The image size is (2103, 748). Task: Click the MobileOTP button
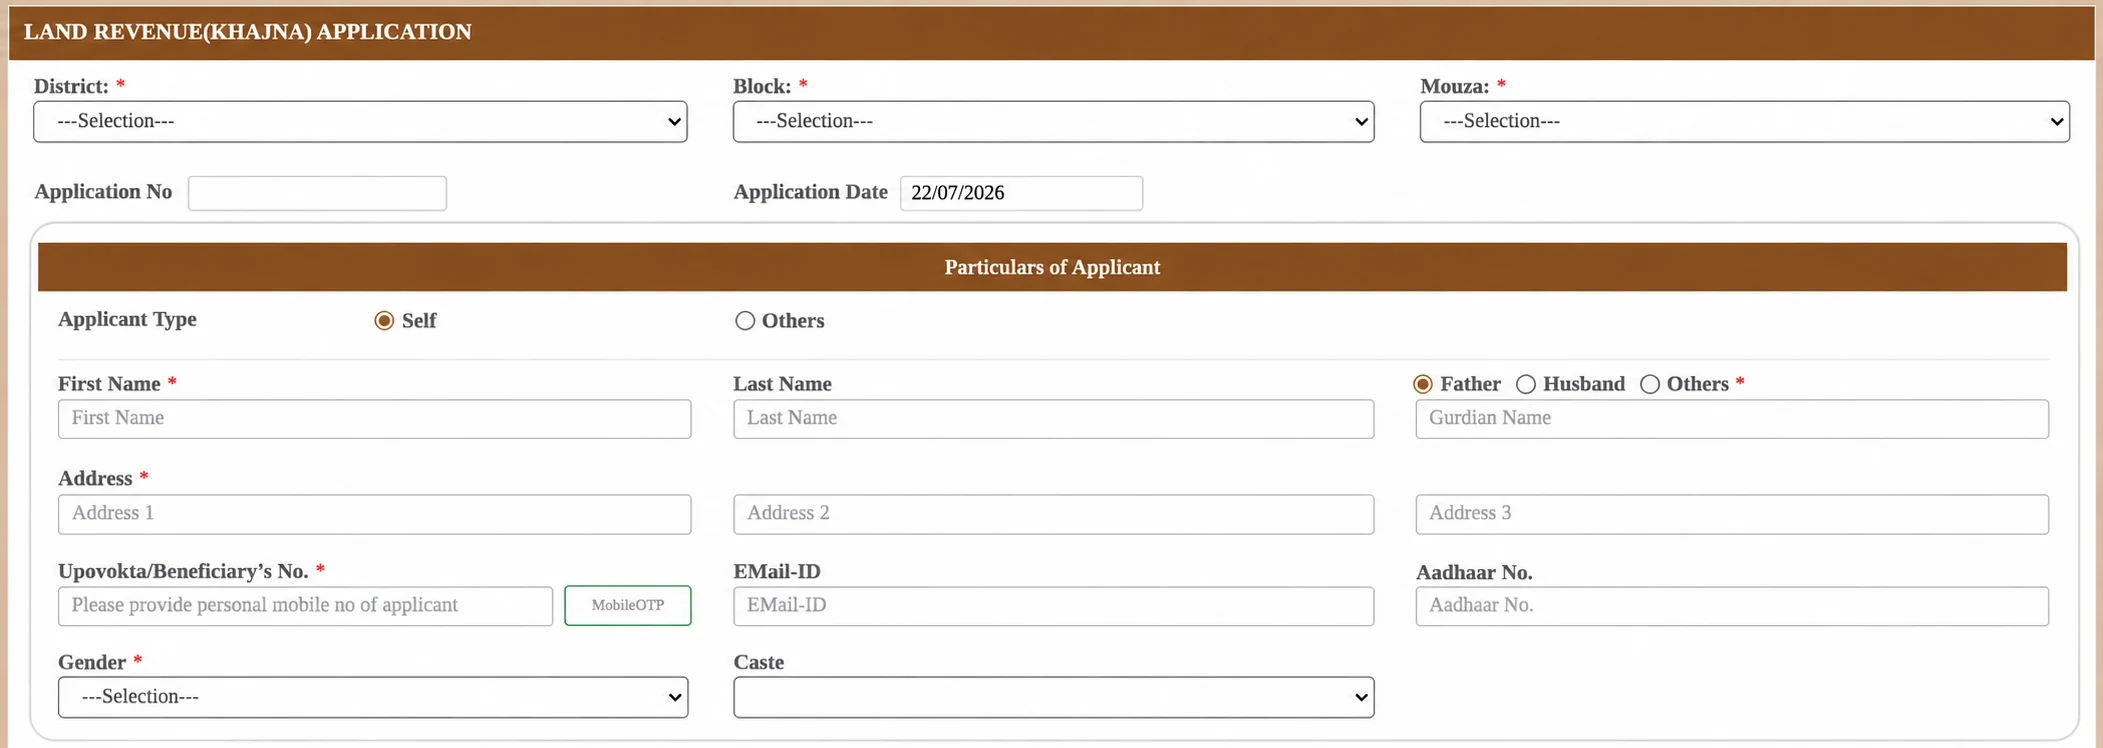(628, 605)
